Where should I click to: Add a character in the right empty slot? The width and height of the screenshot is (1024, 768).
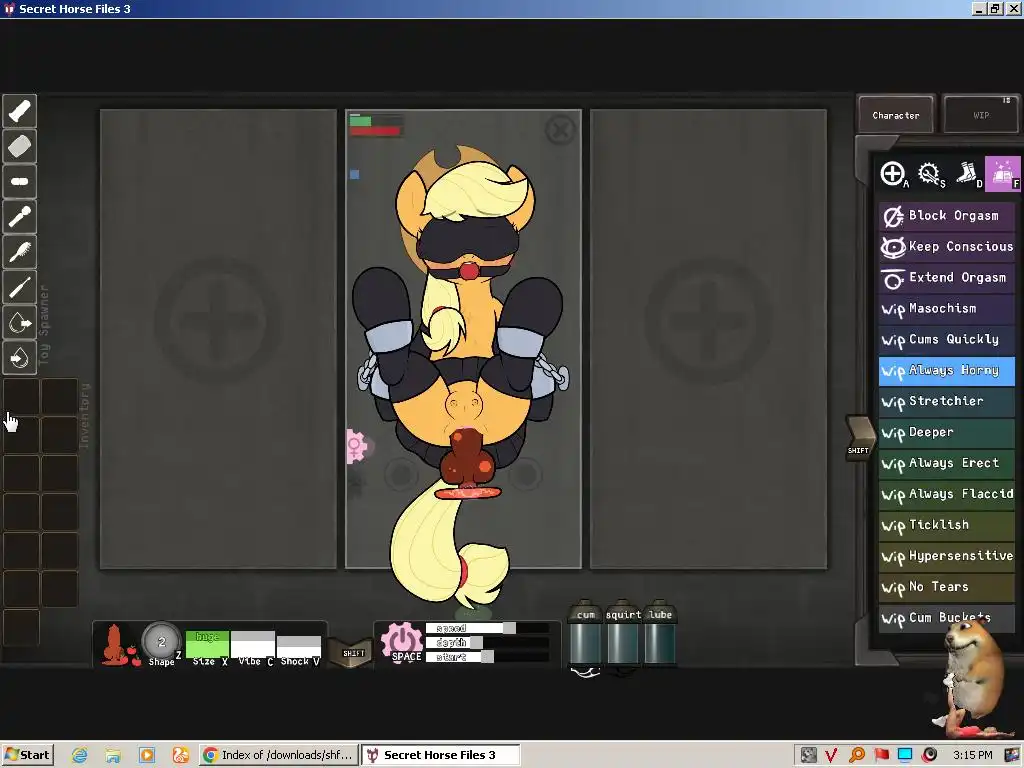point(708,321)
